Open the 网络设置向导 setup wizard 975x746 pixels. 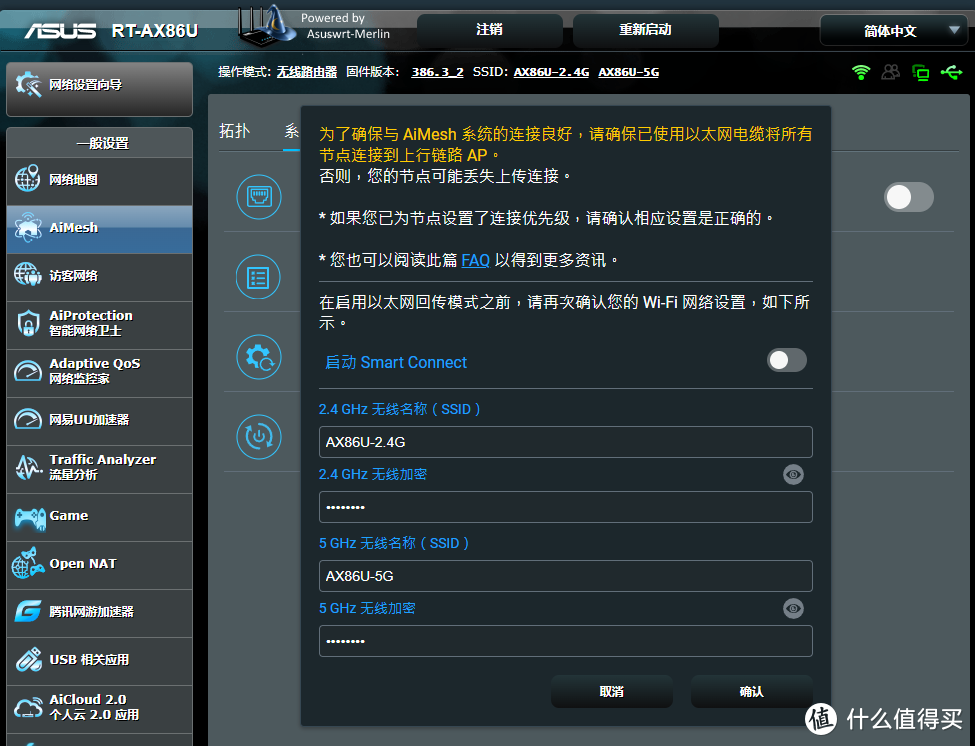coord(99,89)
